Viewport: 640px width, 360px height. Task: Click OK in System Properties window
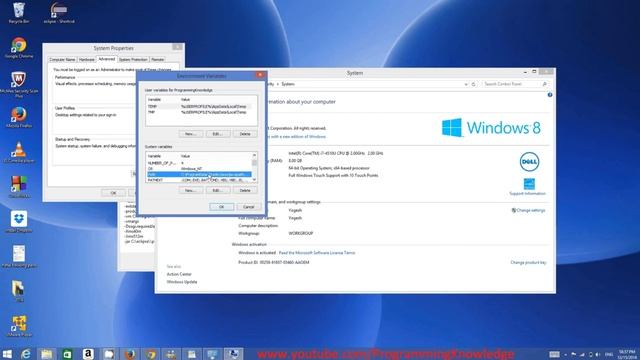click(113, 193)
